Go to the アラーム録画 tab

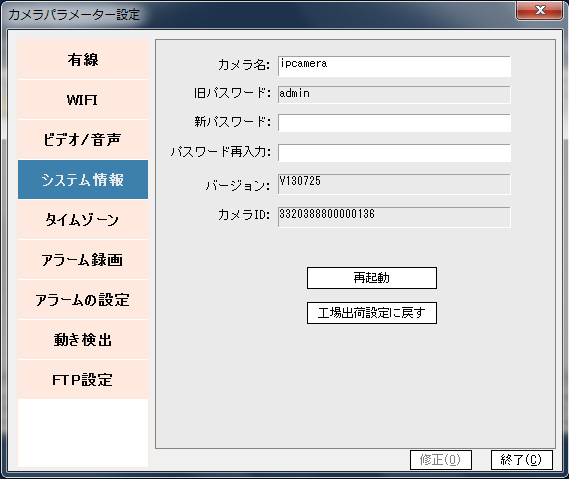[x=83, y=259]
